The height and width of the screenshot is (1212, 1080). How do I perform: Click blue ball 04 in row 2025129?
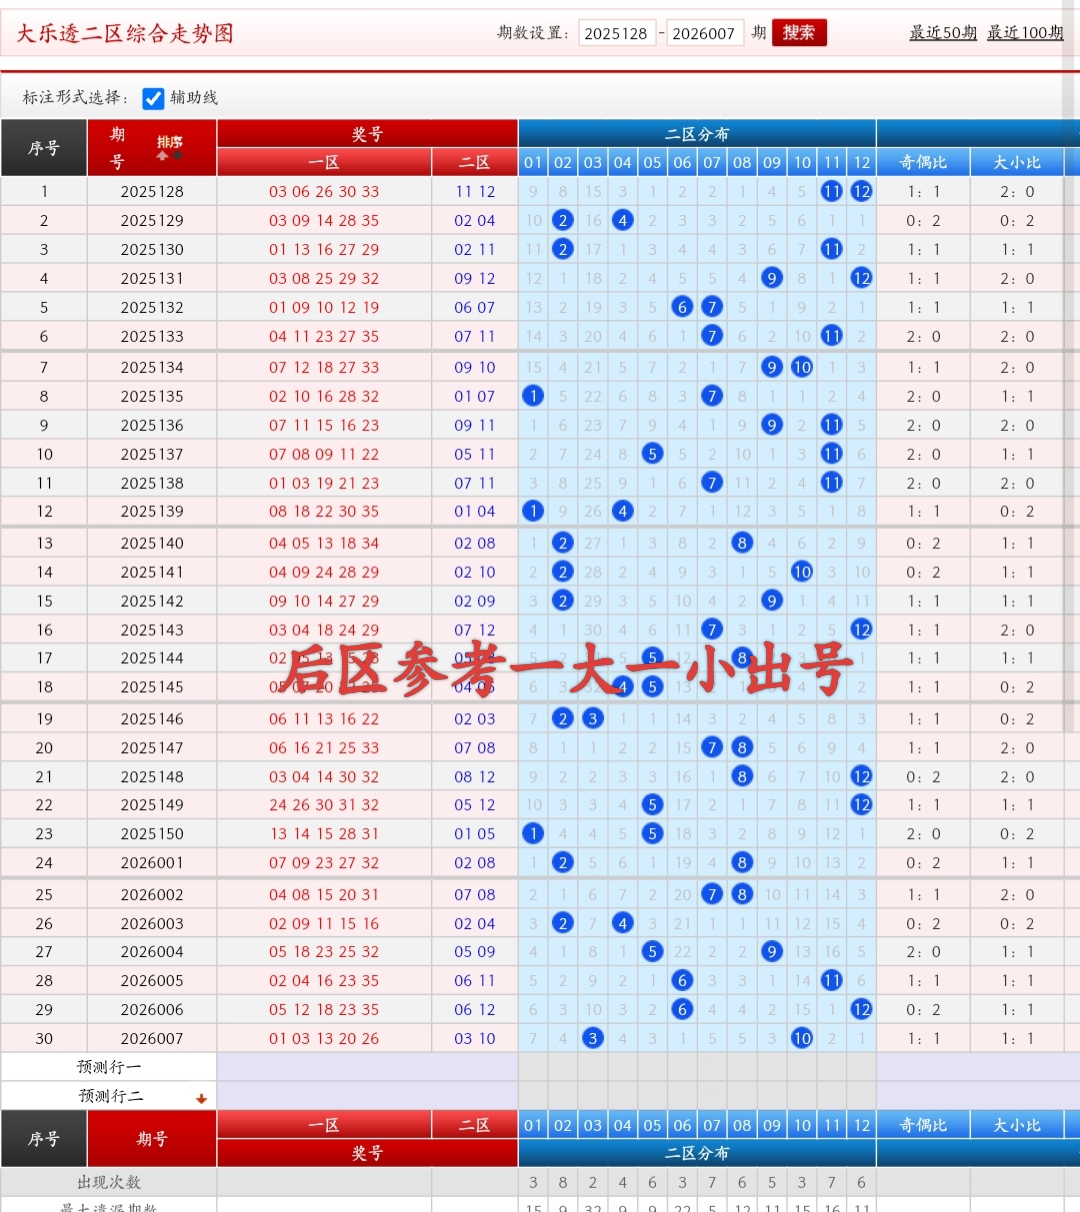[x=623, y=220]
